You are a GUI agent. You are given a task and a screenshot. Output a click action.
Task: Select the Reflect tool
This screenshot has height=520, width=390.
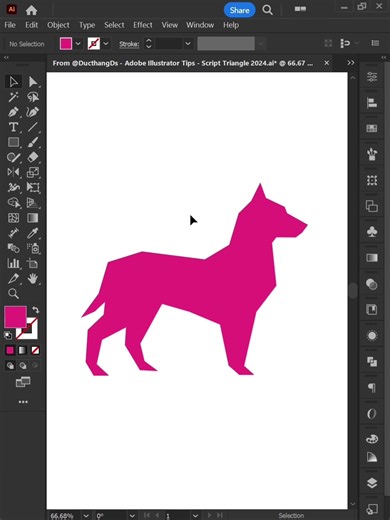[13, 172]
